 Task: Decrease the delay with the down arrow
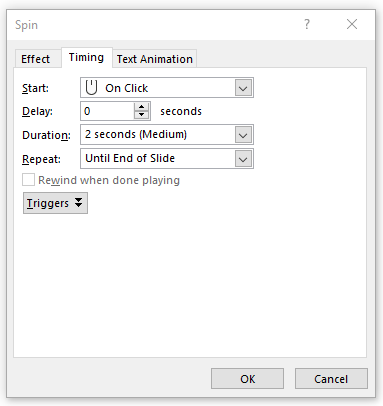tap(142, 115)
